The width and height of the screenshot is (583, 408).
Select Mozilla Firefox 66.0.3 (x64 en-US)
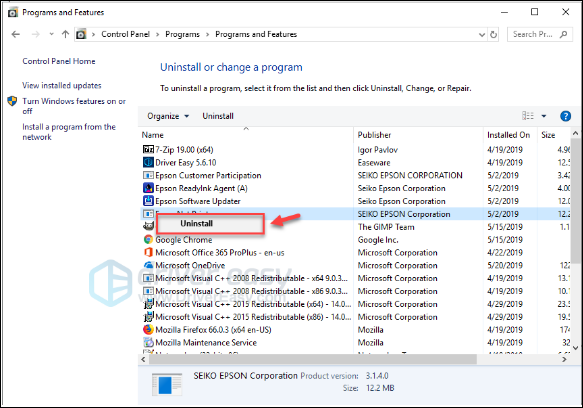pyautogui.click(x=213, y=330)
